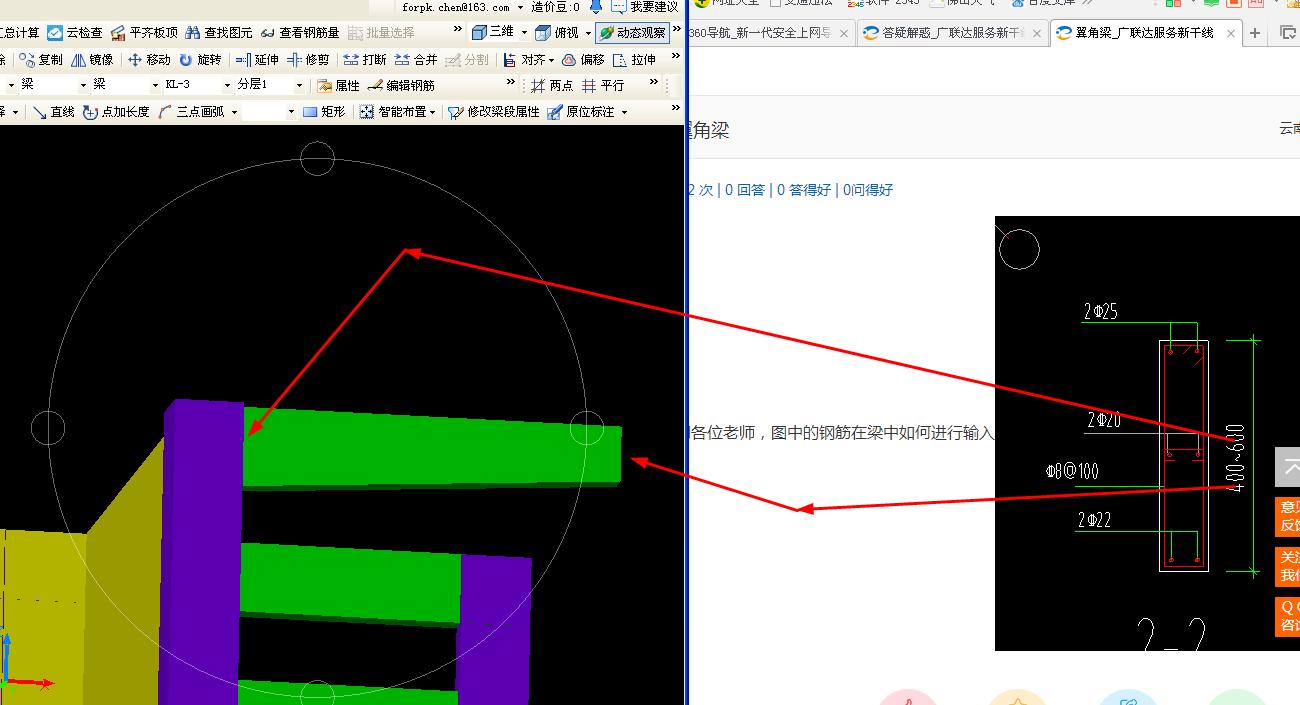The height and width of the screenshot is (705, 1300).
Task: Click the 打断 break tool
Action: coord(365,60)
